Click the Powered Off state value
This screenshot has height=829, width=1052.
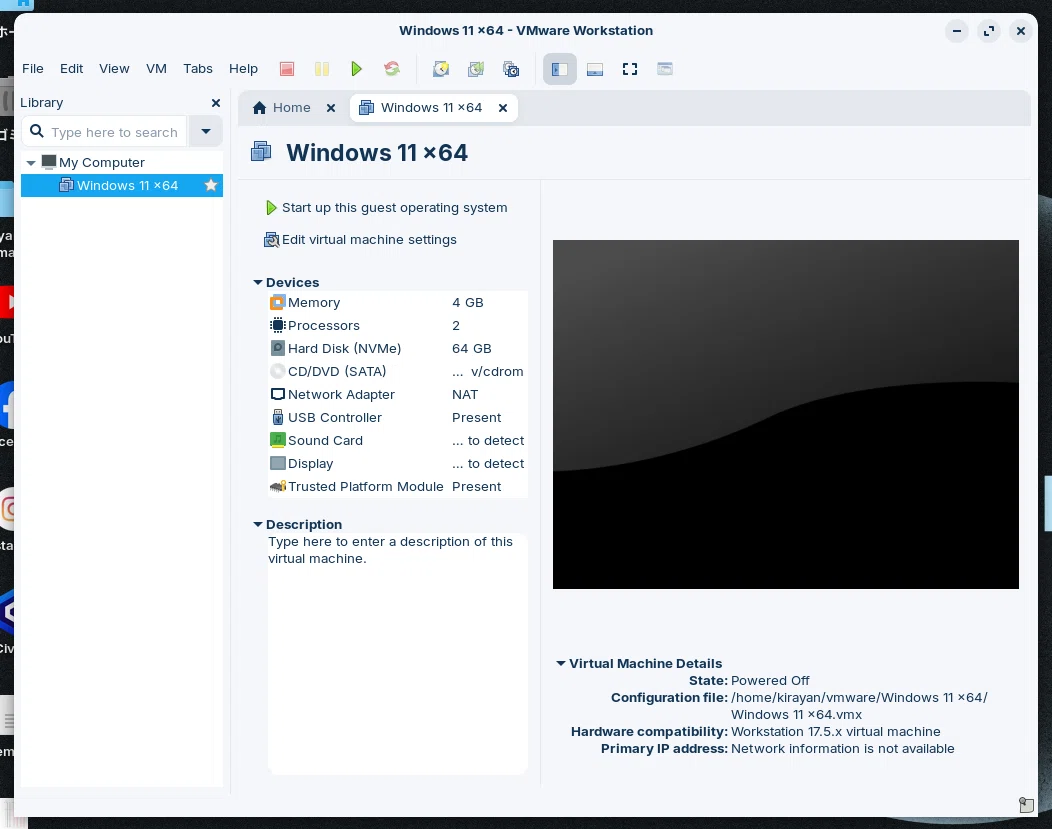(770, 681)
